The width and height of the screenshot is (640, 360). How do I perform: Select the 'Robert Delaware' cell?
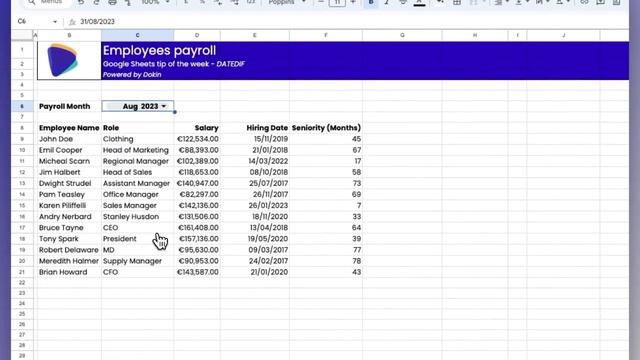tap(69, 250)
